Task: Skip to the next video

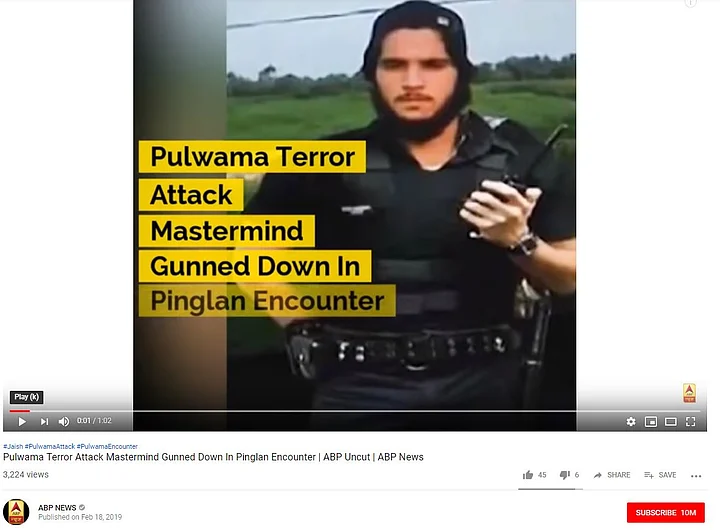Action: point(44,421)
